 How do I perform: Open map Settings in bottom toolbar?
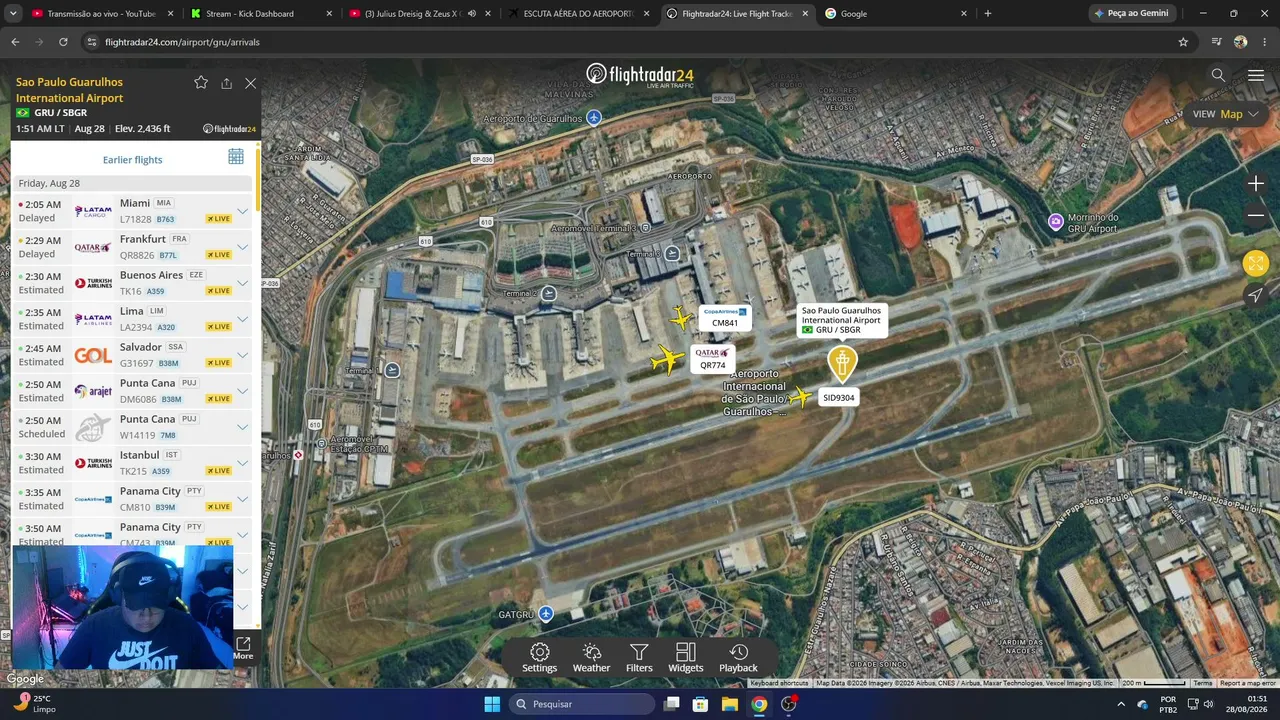539,658
